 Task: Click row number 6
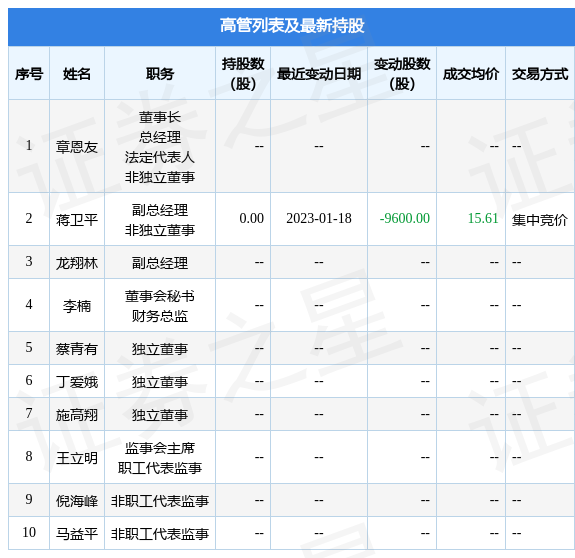coord(29,380)
